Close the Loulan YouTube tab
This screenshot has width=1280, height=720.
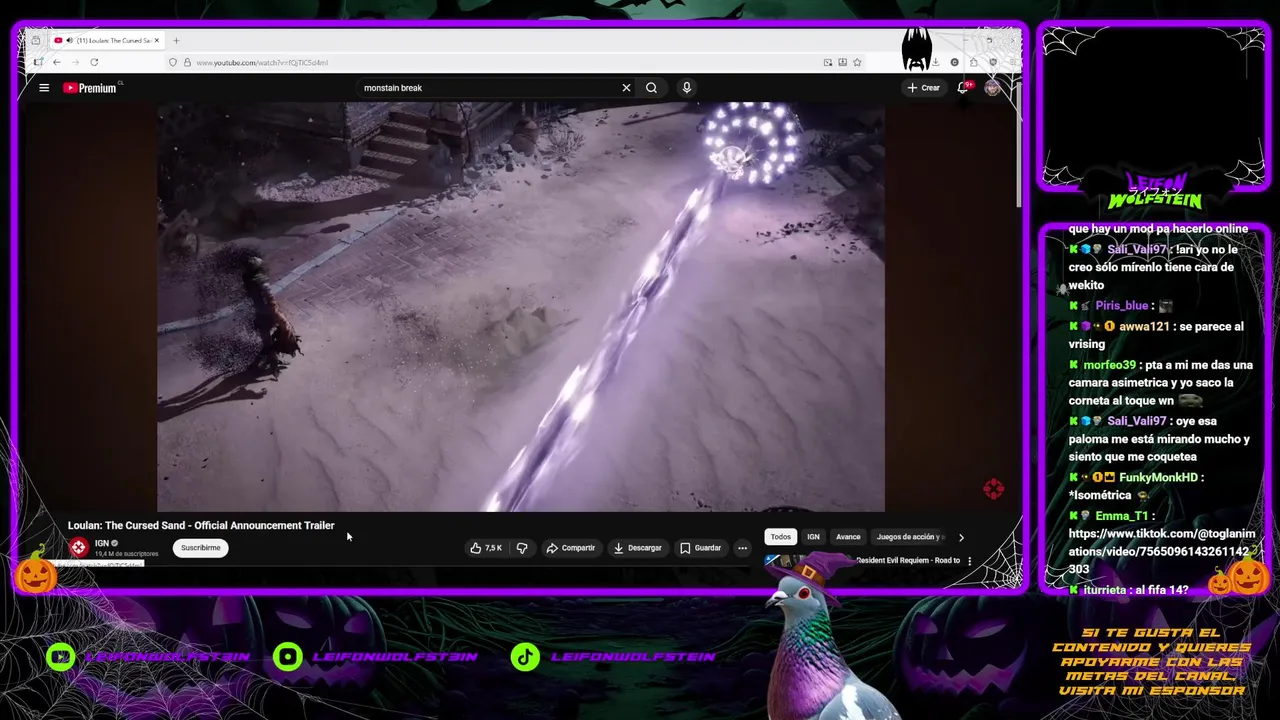pos(156,41)
